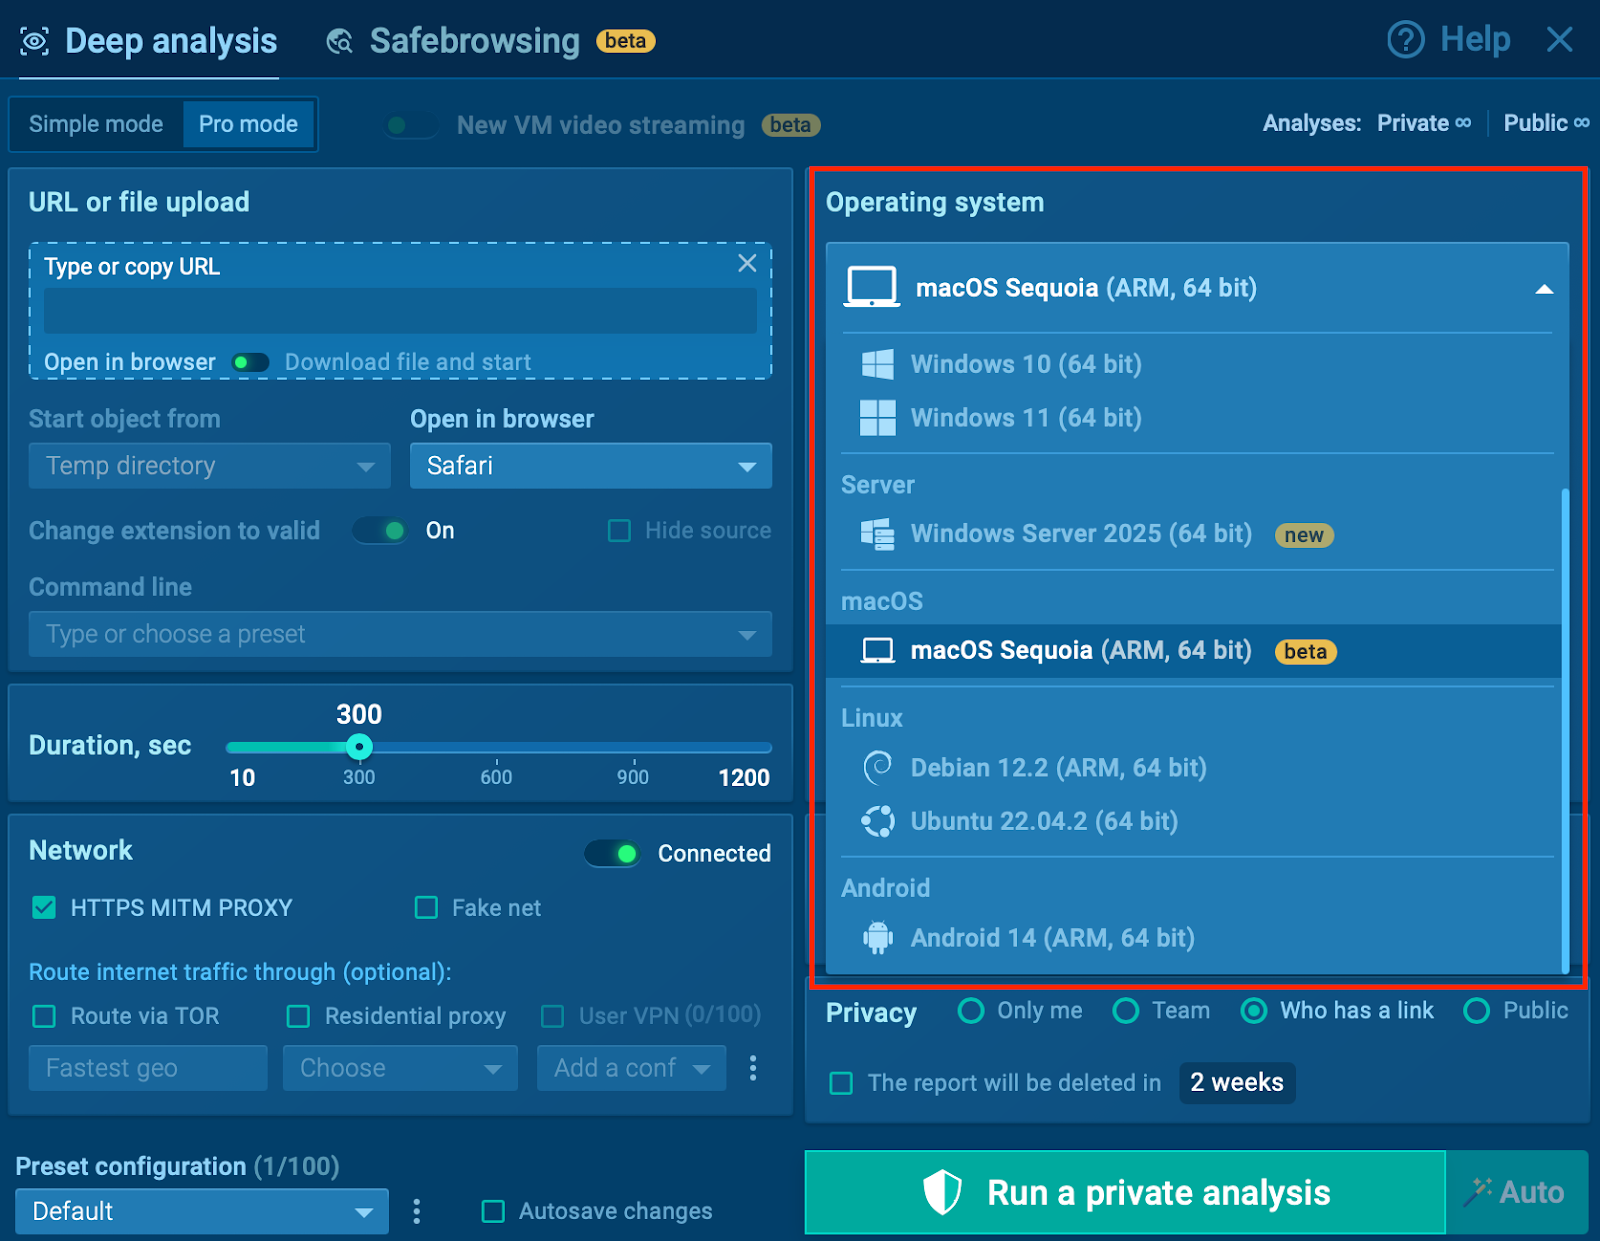Clear the URL field with X icon

point(746,263)
